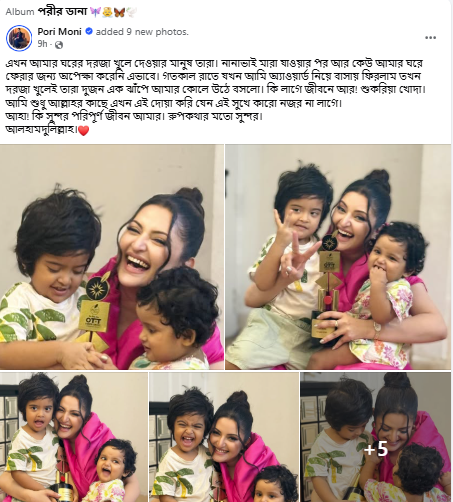Click the Bengali post caption text
The width and height of the screenshot is (453, 502).
click(216, 96)
